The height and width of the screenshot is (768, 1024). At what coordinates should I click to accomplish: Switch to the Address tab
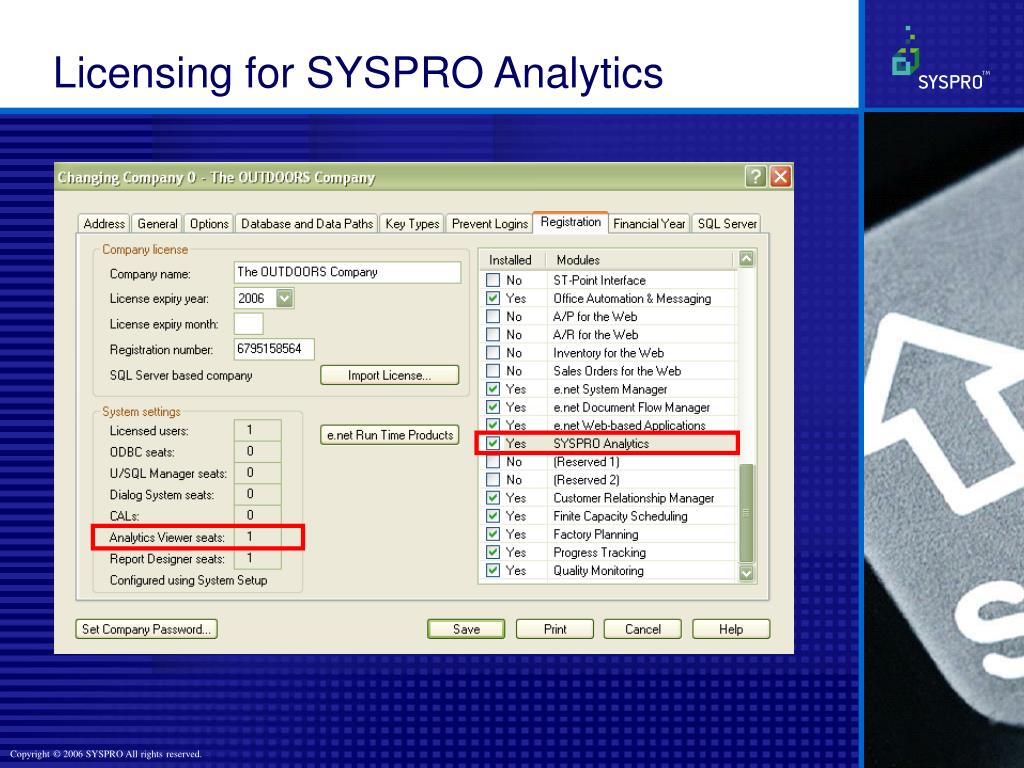click(x=104, y=223)
